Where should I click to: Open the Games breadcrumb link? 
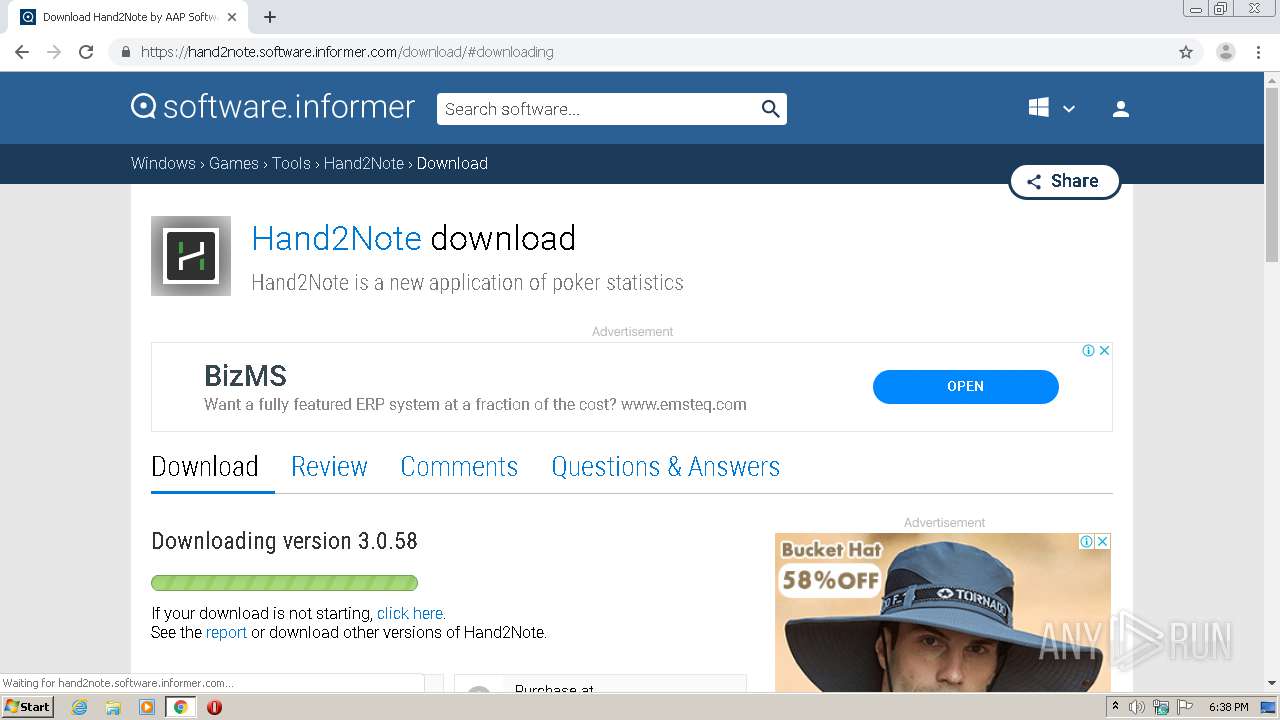tap(234, 163)
